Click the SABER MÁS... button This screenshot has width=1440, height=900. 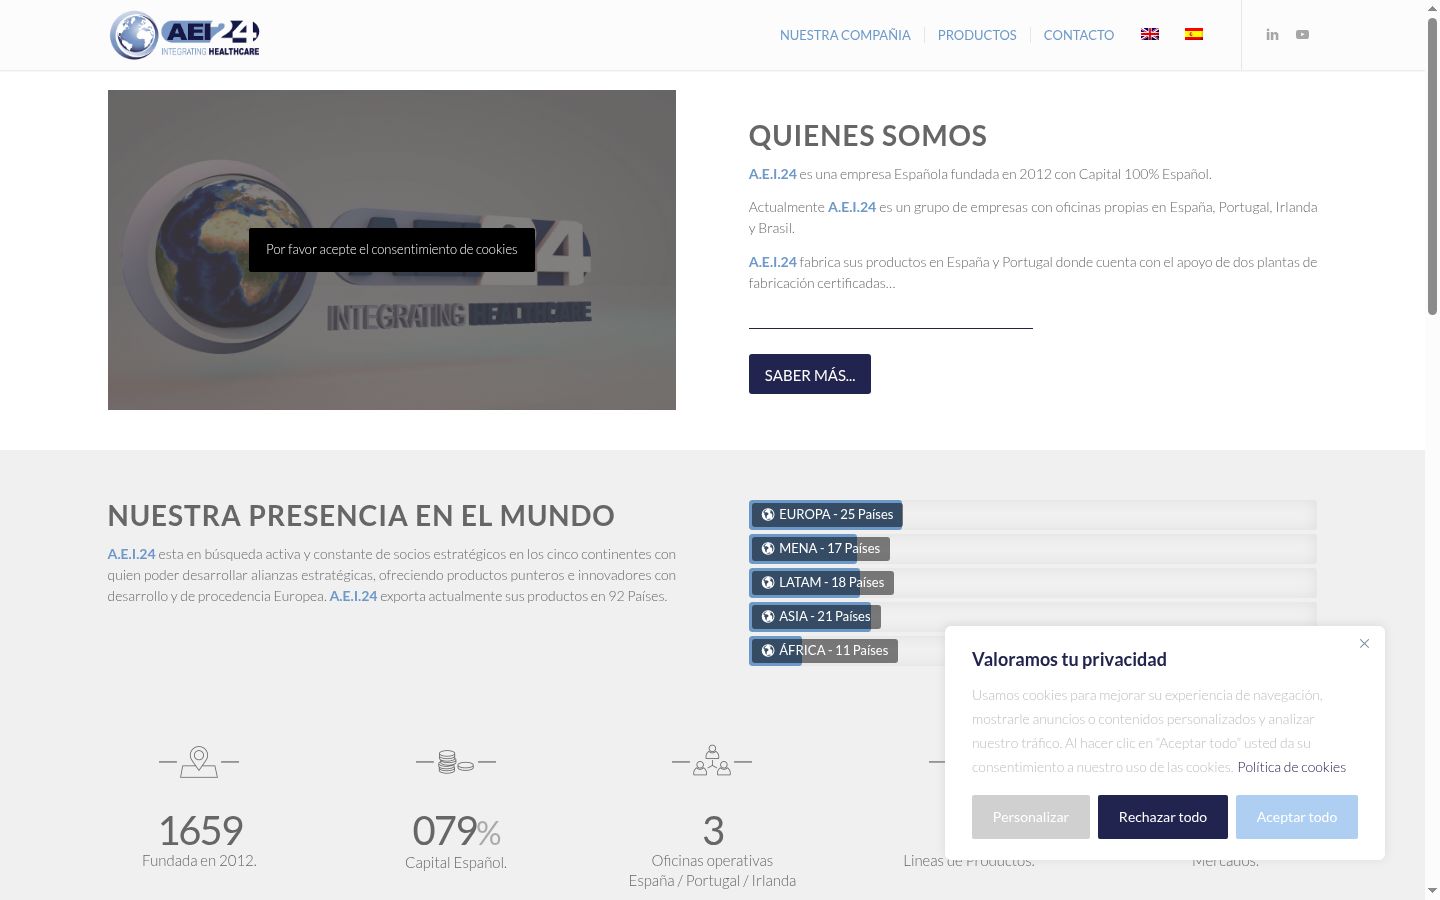click(x=810, y=374)
